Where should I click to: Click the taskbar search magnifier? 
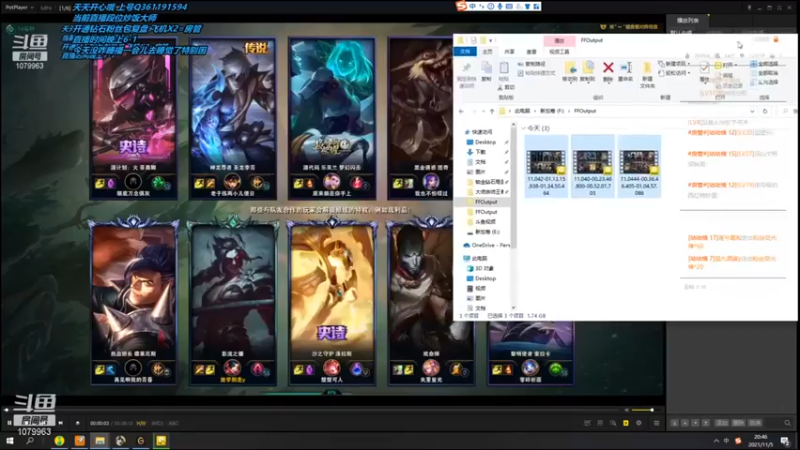coord(30,441)
